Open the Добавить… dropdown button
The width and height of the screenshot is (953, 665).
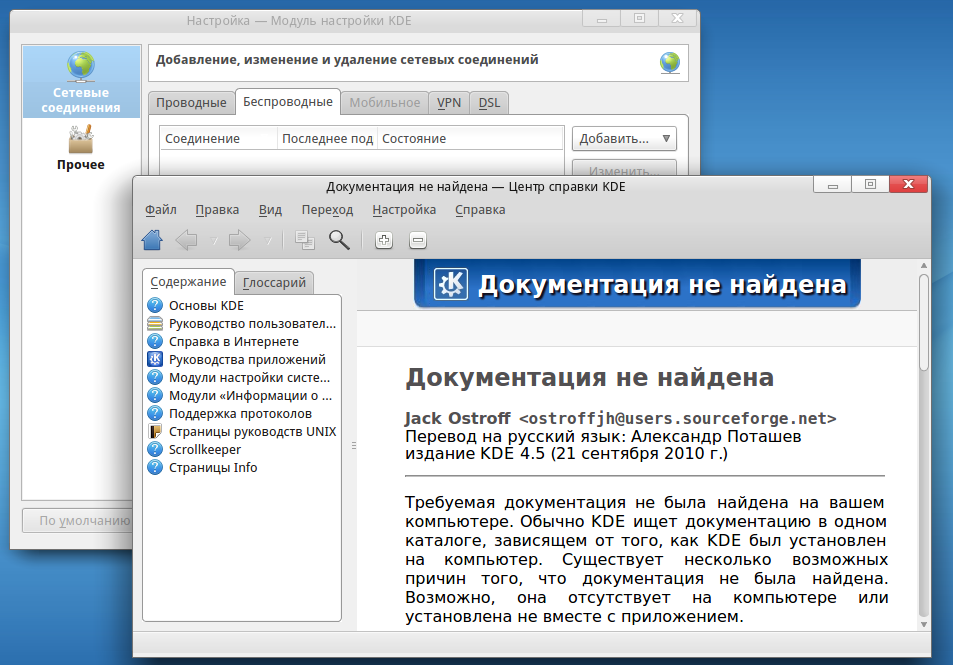pyautogui.click(x=624, y=139)
